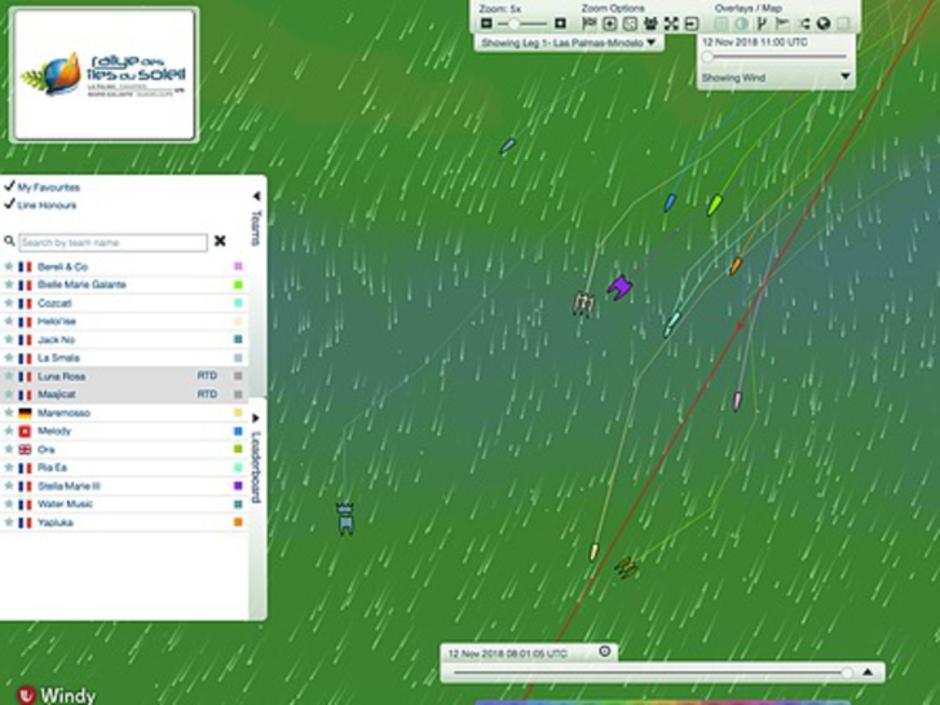940x705 pixels.
Task: Clear team search with the X icon
Action: 220,241
